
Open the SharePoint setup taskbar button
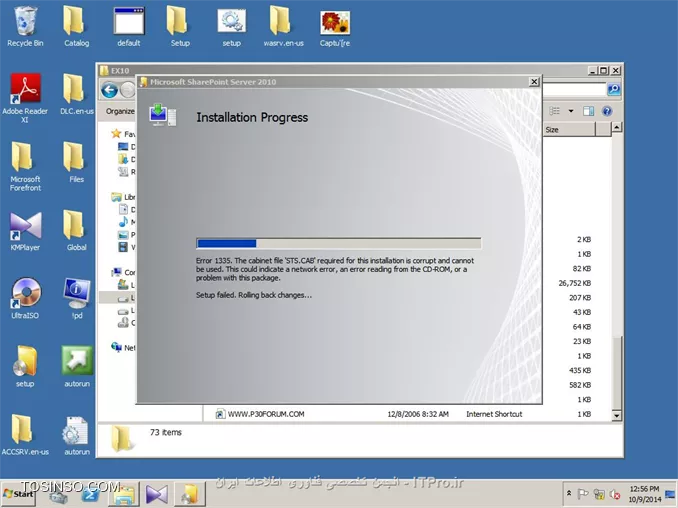tap(189, 494)
